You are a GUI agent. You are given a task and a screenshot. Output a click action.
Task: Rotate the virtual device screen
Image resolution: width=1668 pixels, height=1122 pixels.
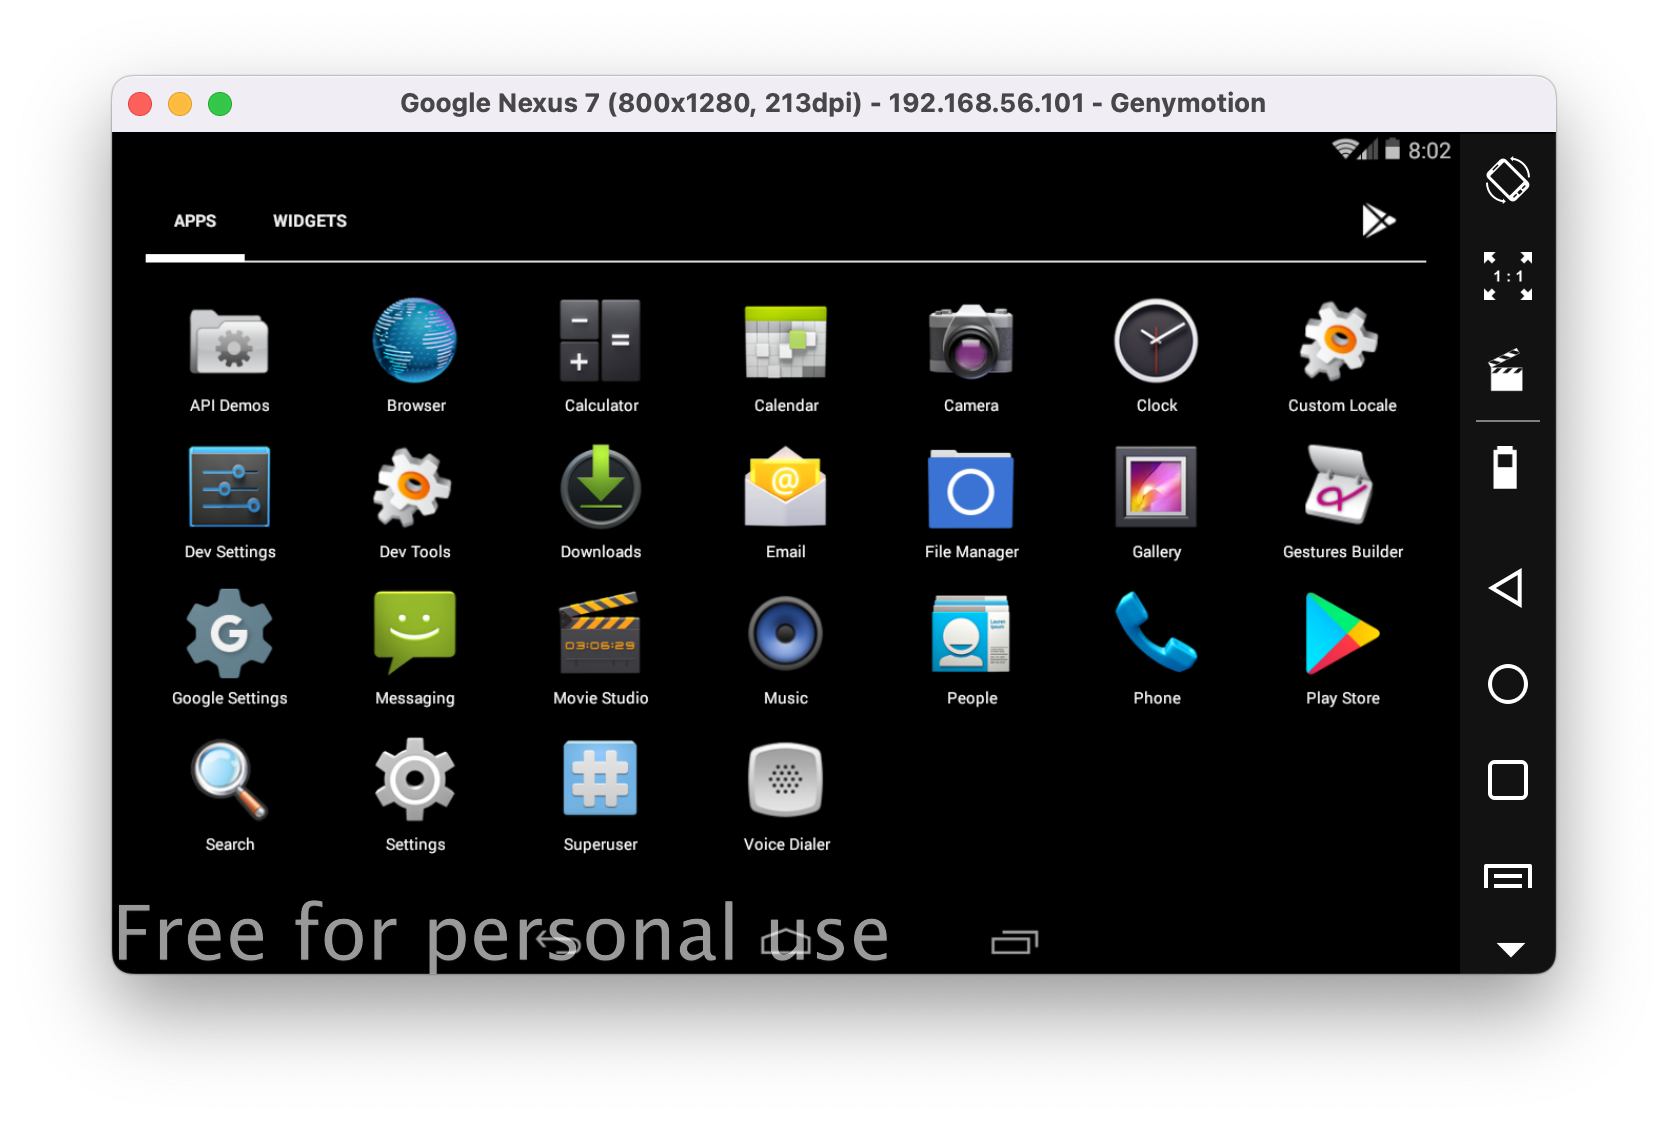click(1507, 180)
